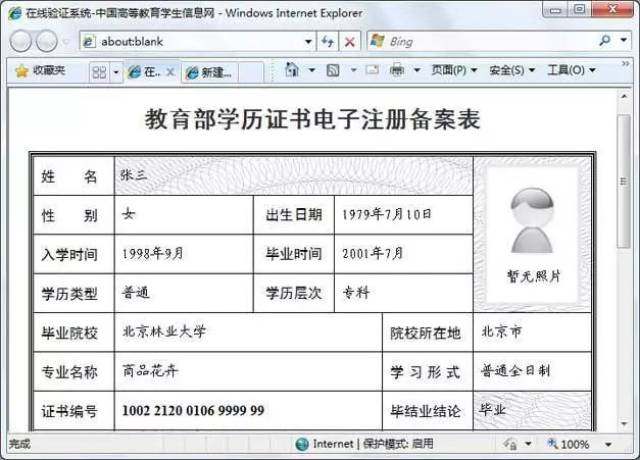This screenshot has height=460, width=640.
Task: Click the 暂无照片 placeholder photo
Action: click(532, 235)
